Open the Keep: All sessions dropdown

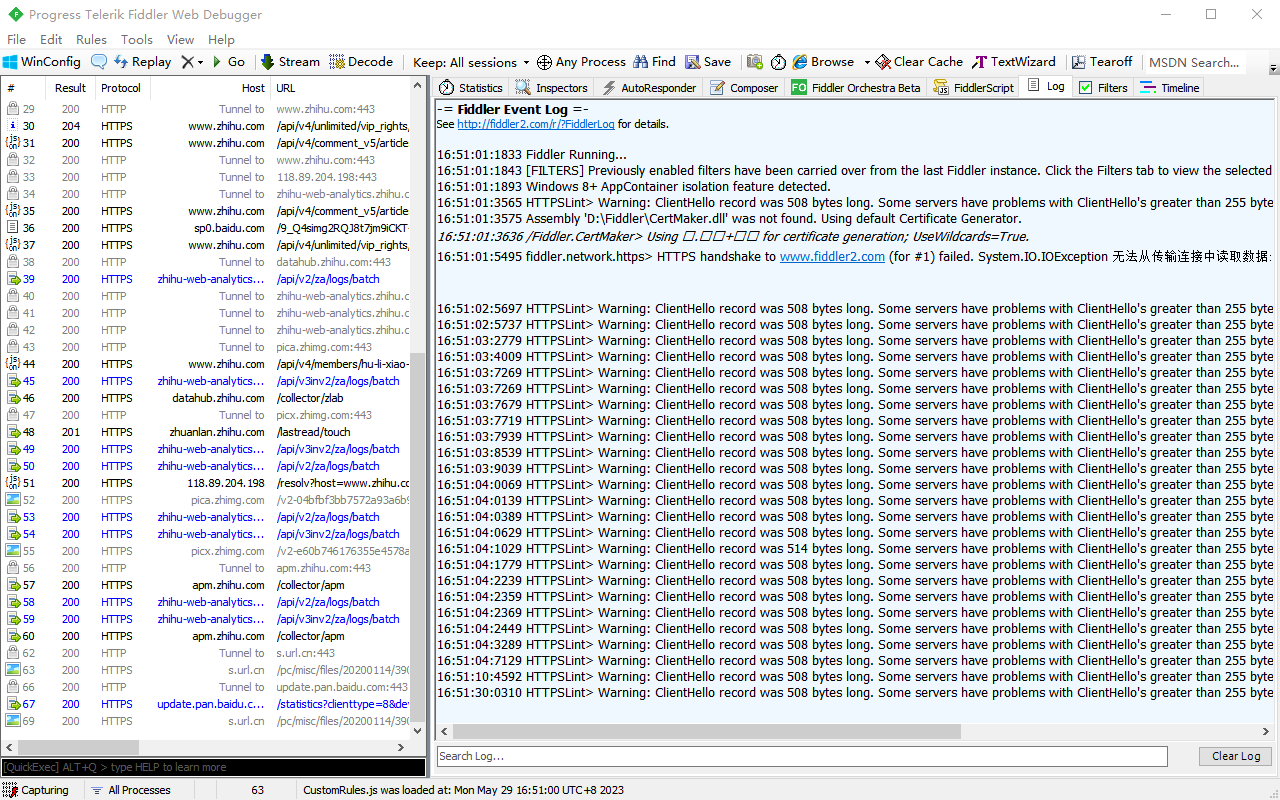click(471, 62)
